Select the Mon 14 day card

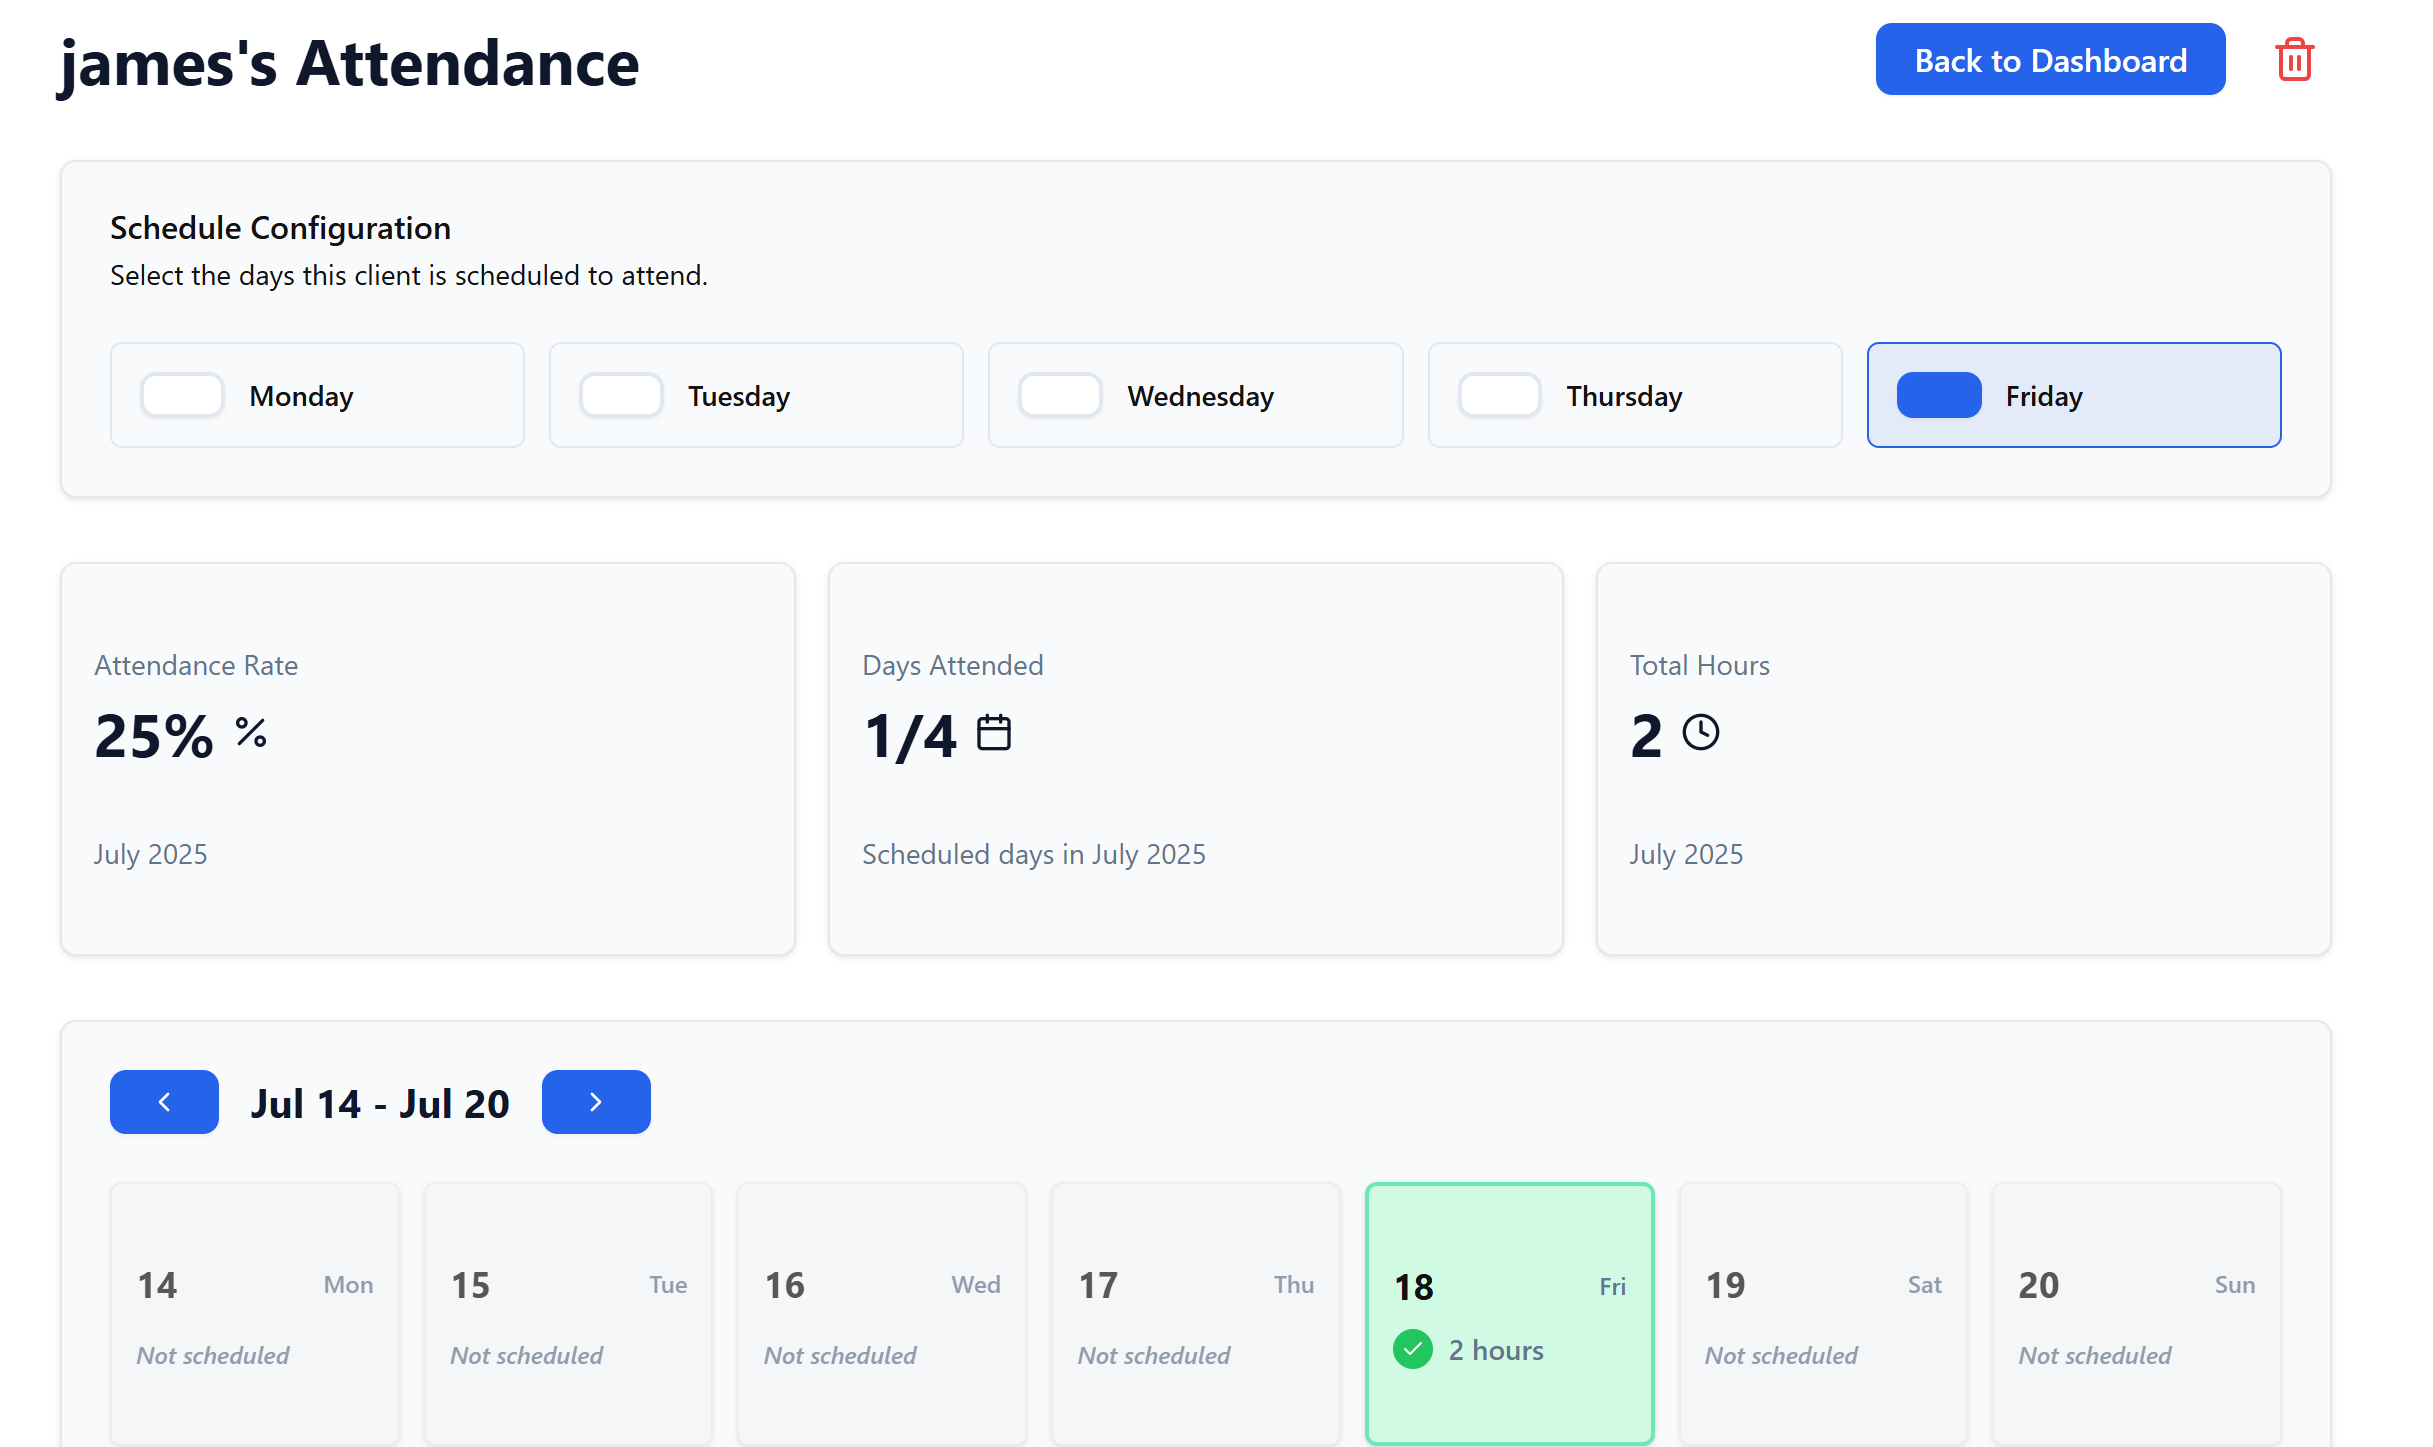255,1313
